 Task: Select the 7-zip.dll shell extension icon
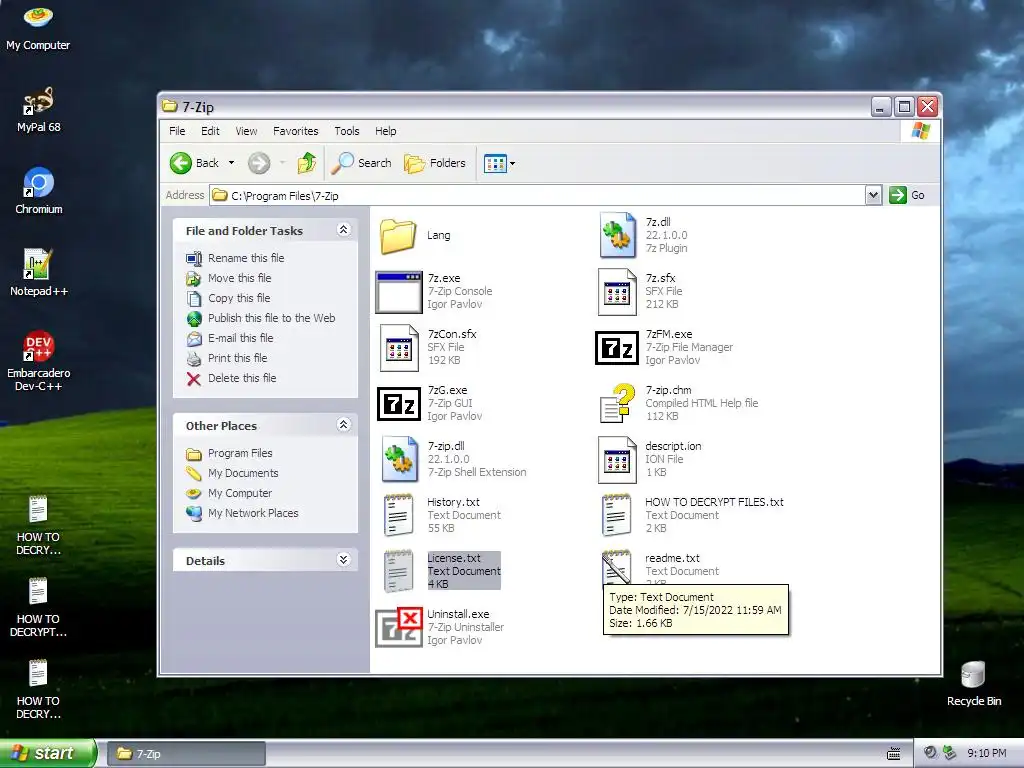tap(400, 459)
